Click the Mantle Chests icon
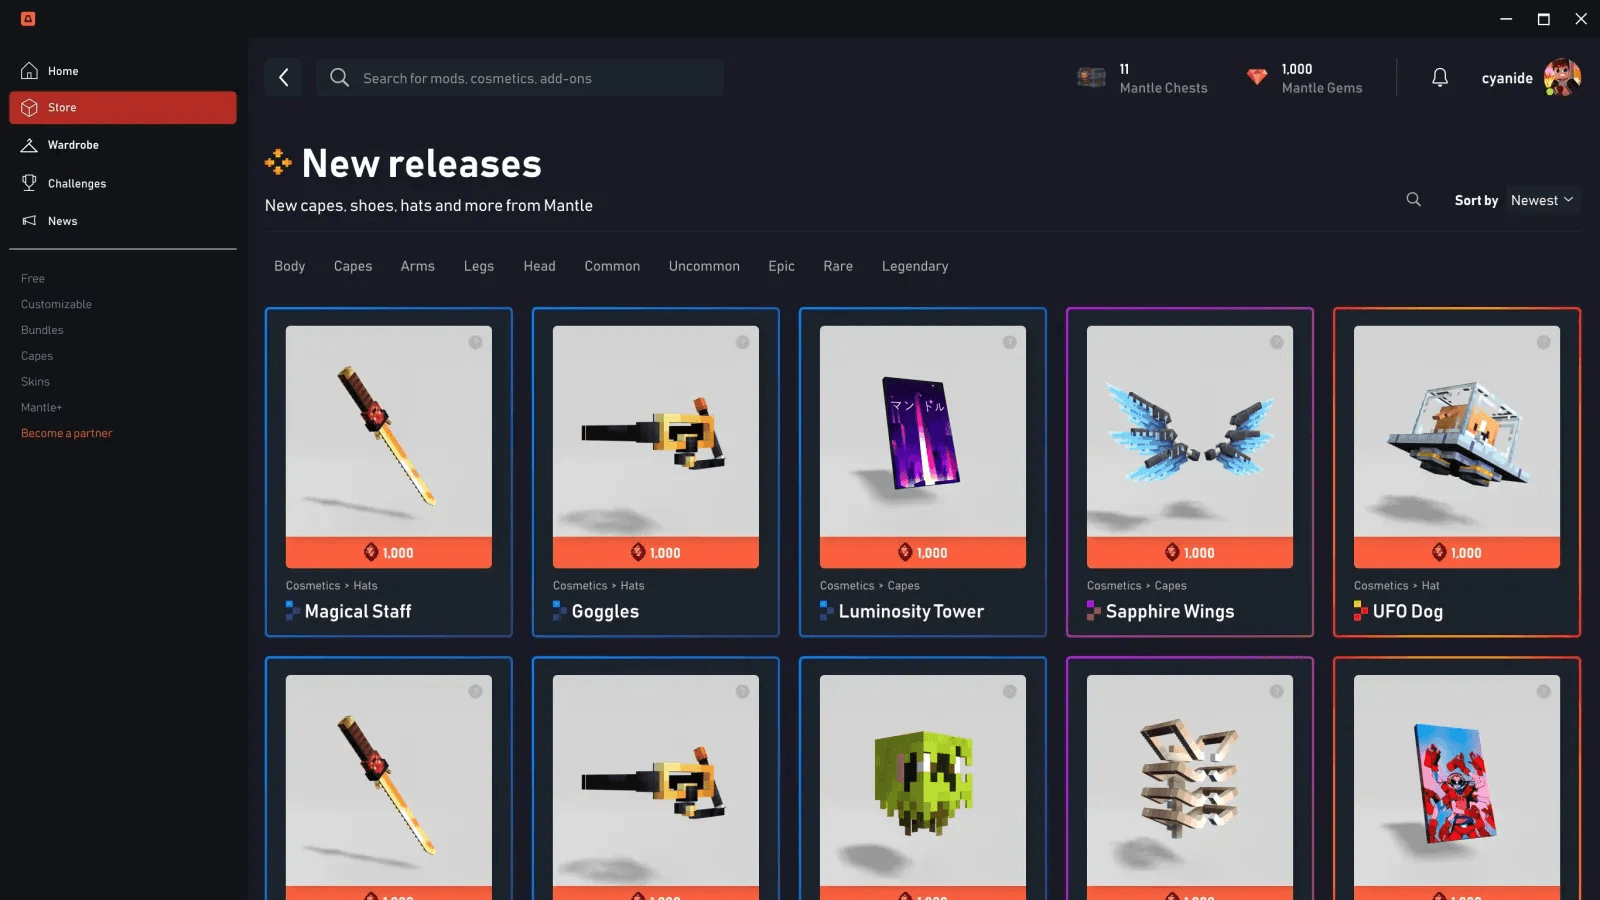This screenshot has height=900, width=1600. pos(1091,77)
